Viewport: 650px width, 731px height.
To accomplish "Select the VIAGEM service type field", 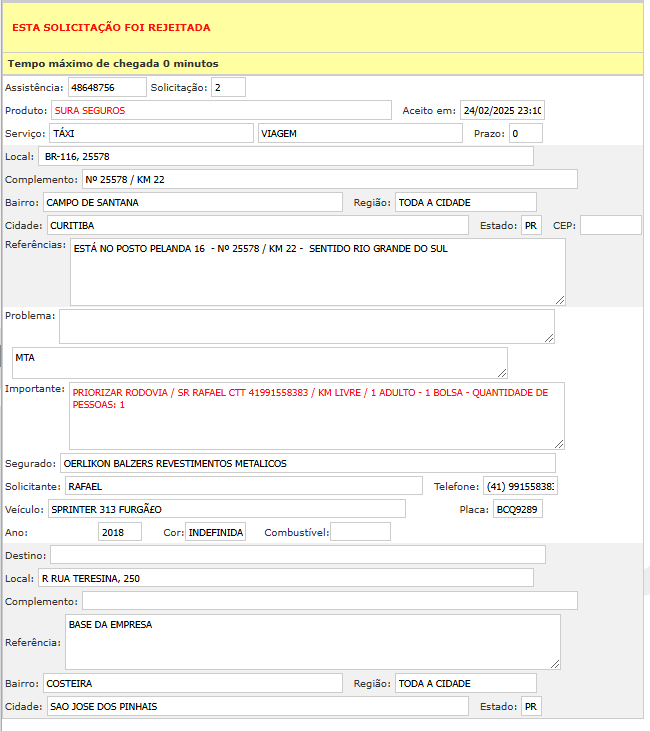I will pos(360,133).
